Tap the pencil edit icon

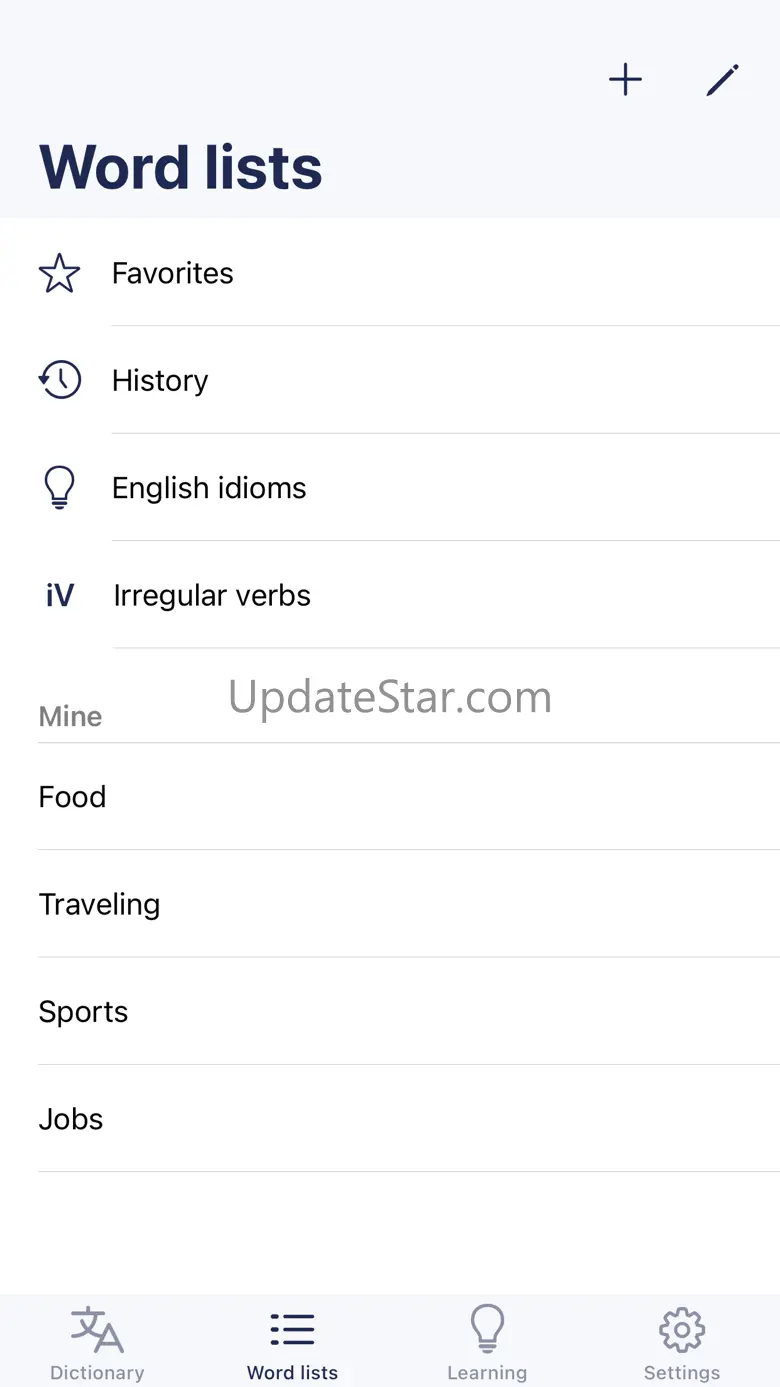722,80
